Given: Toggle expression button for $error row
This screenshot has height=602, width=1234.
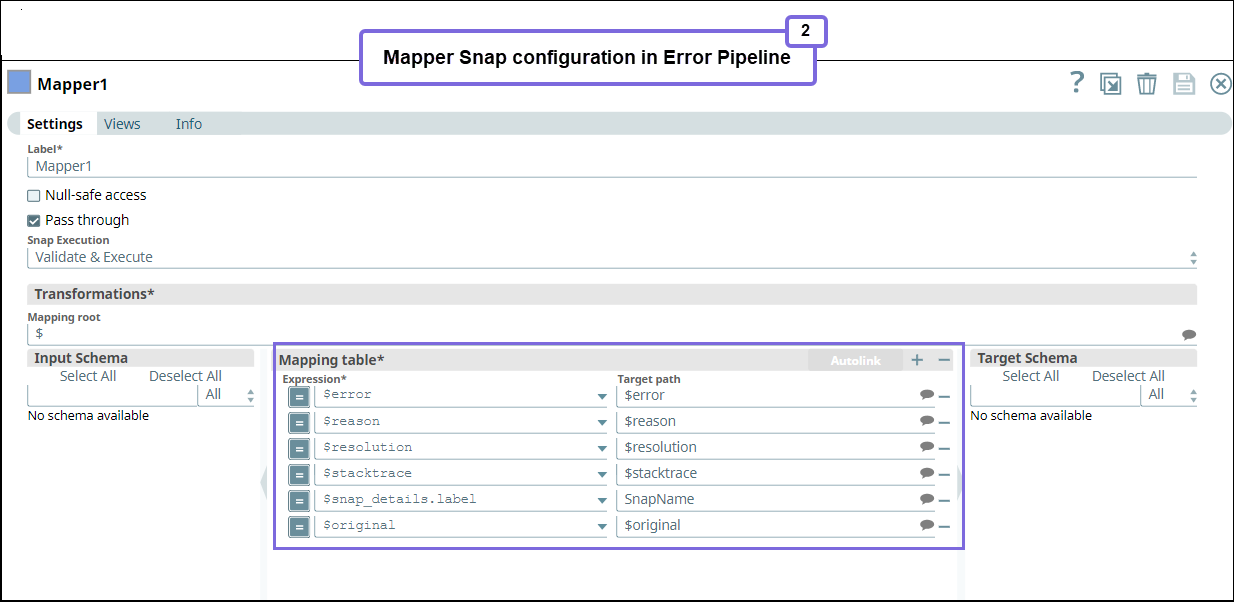Looking at the screenshot, I should click(299, 396).
